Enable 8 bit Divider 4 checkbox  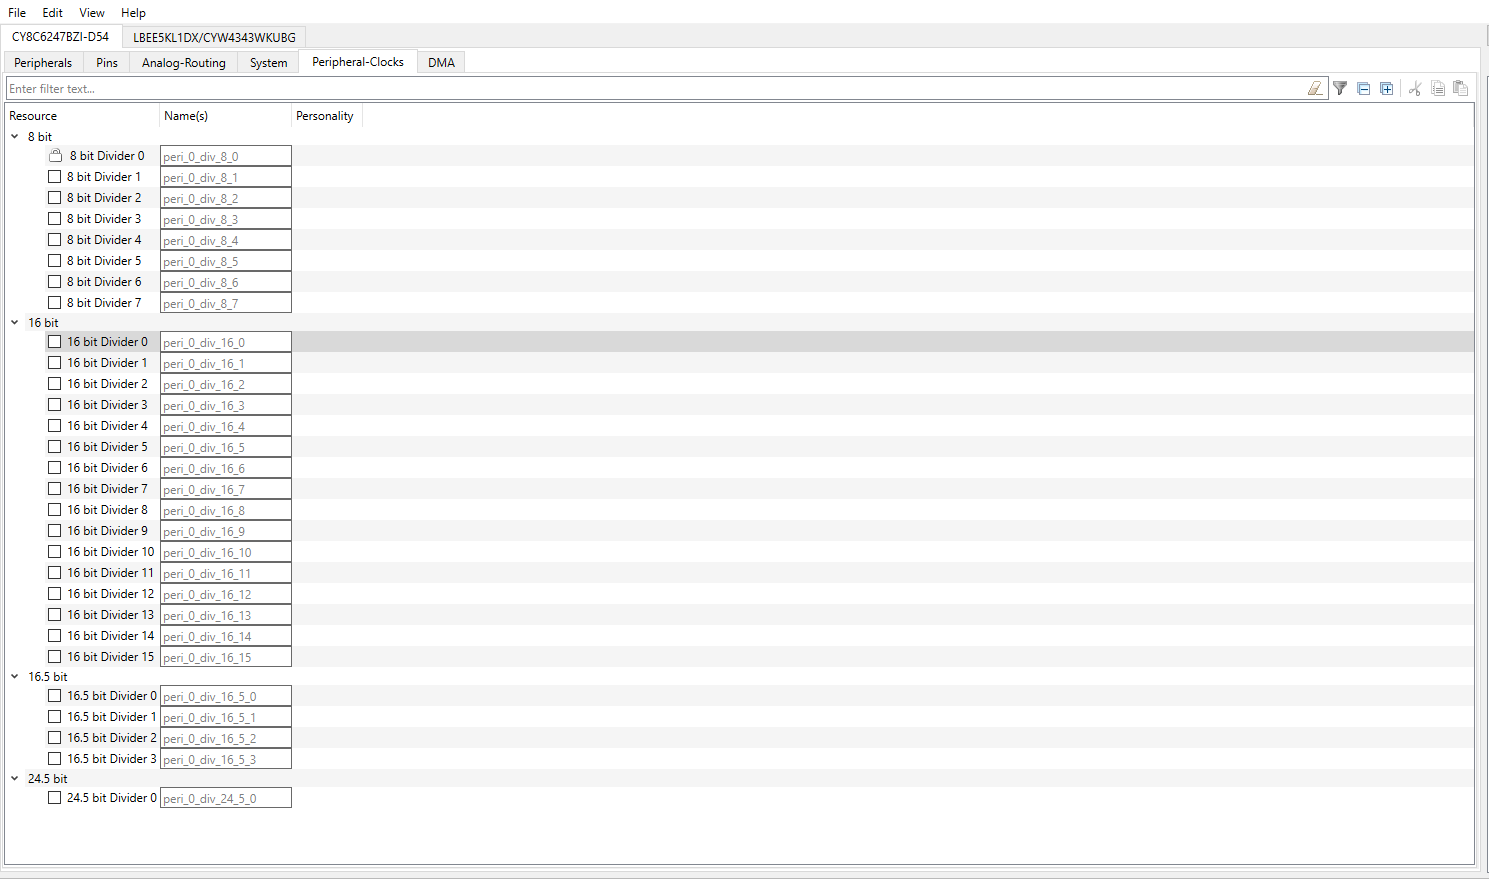click(55, 239)
